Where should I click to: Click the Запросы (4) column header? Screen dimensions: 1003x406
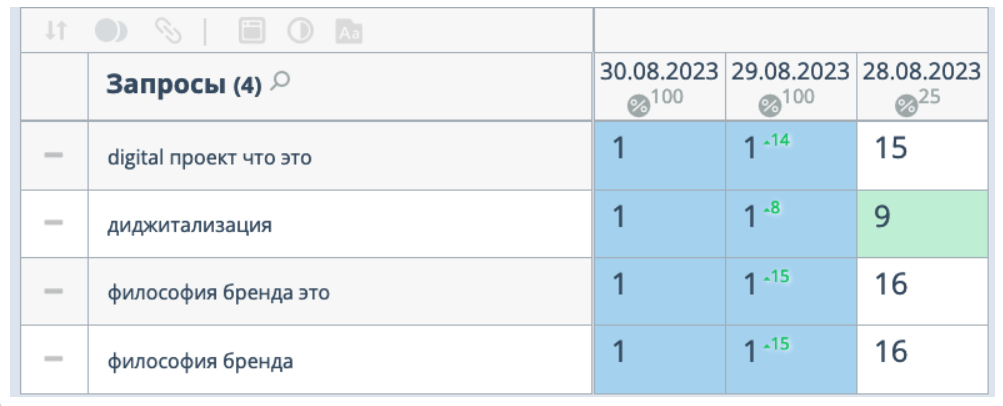pyautogui.click(x=184, y=84)
